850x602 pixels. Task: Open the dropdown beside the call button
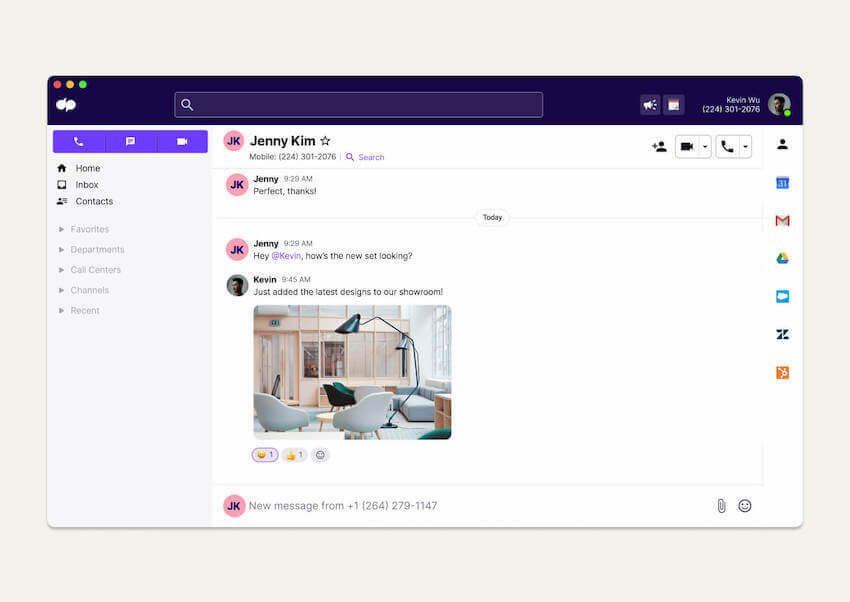click(744, 146)
